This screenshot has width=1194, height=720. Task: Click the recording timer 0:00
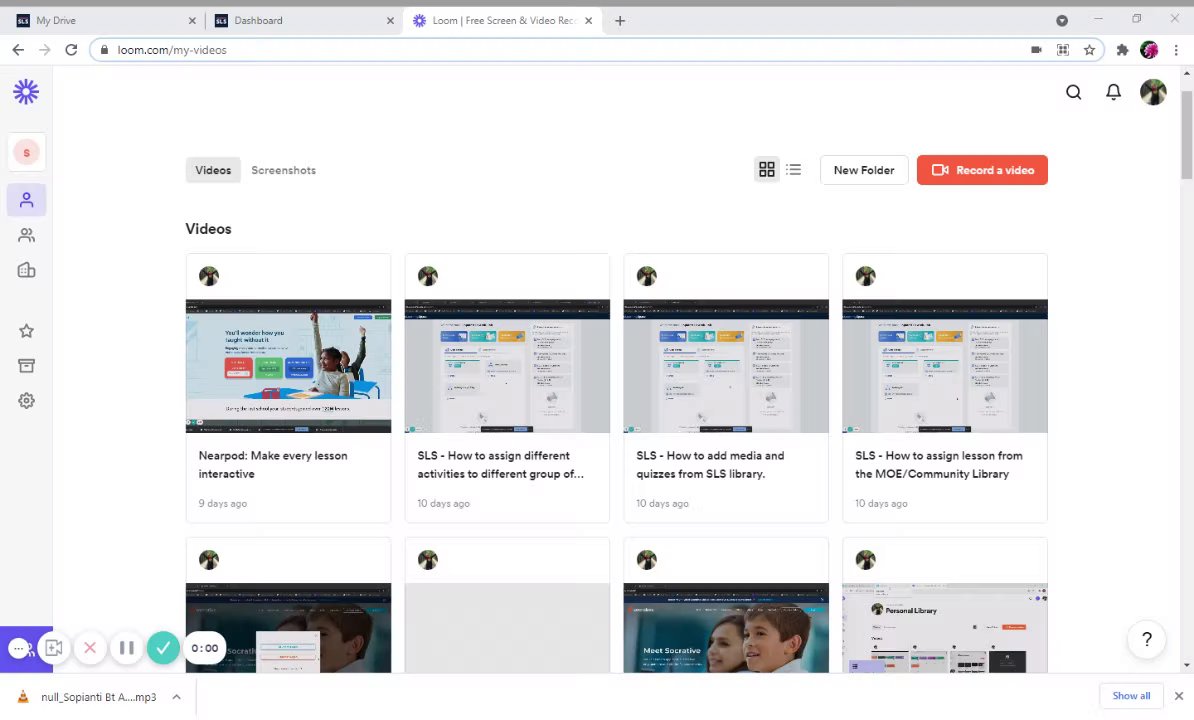(204, 648)
